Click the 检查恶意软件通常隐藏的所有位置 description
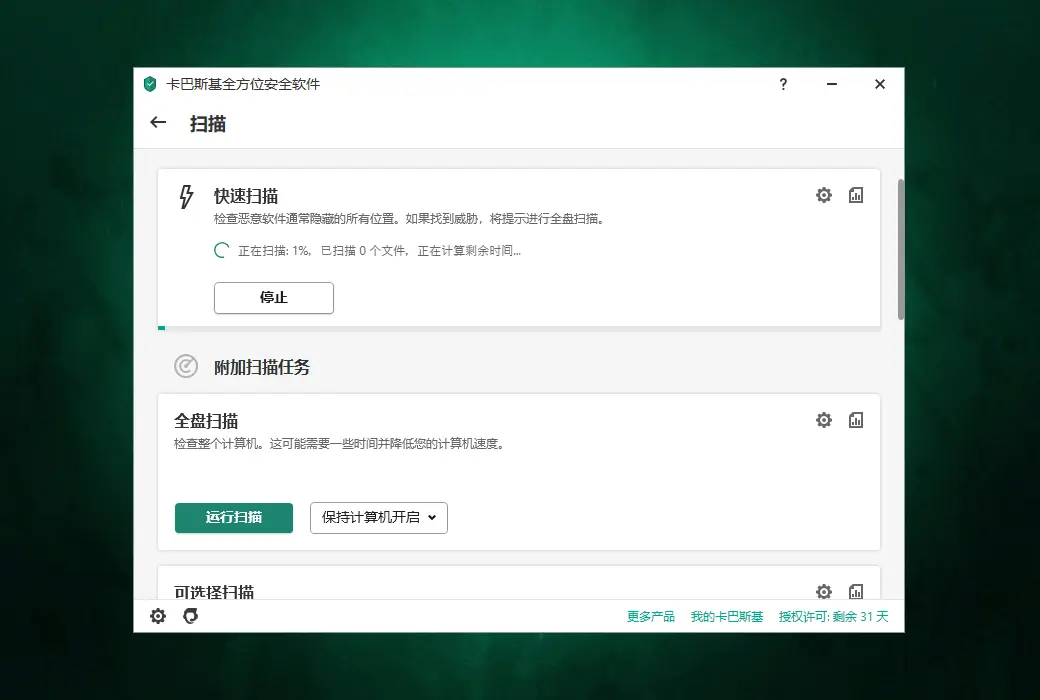The image size is (1040, 700). [410, 218]
